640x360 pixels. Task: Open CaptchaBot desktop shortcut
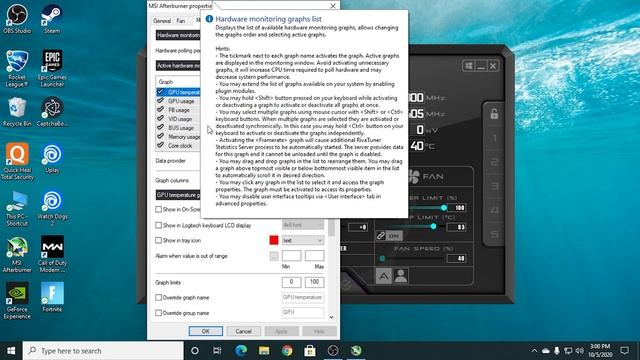[x=52, y=112]
